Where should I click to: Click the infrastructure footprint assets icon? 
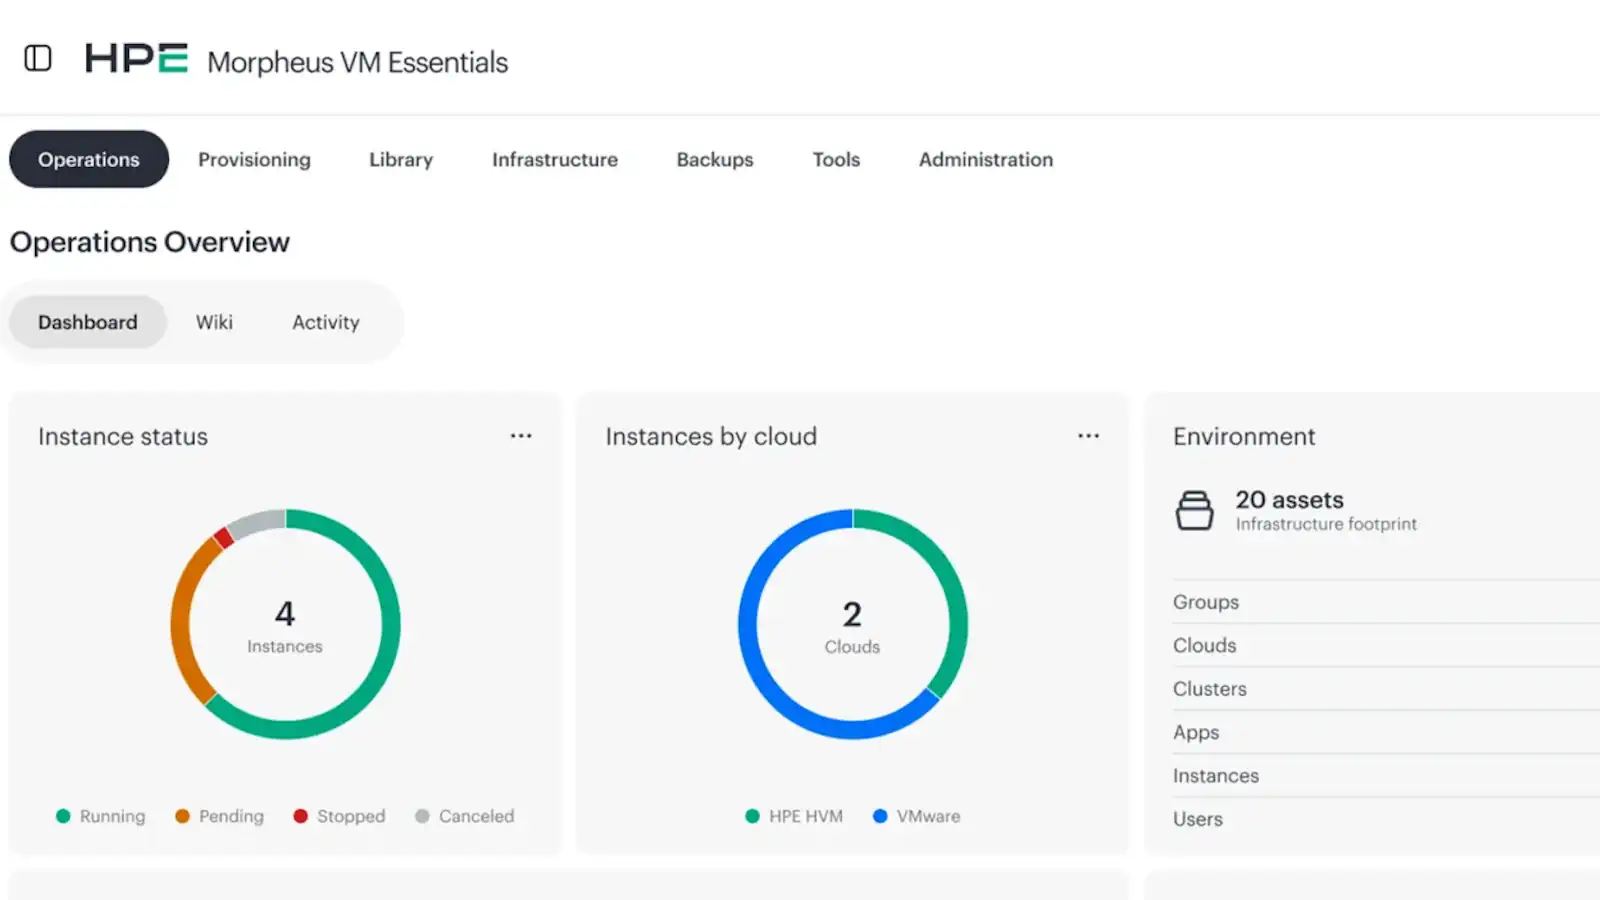tap(1194, 510)
